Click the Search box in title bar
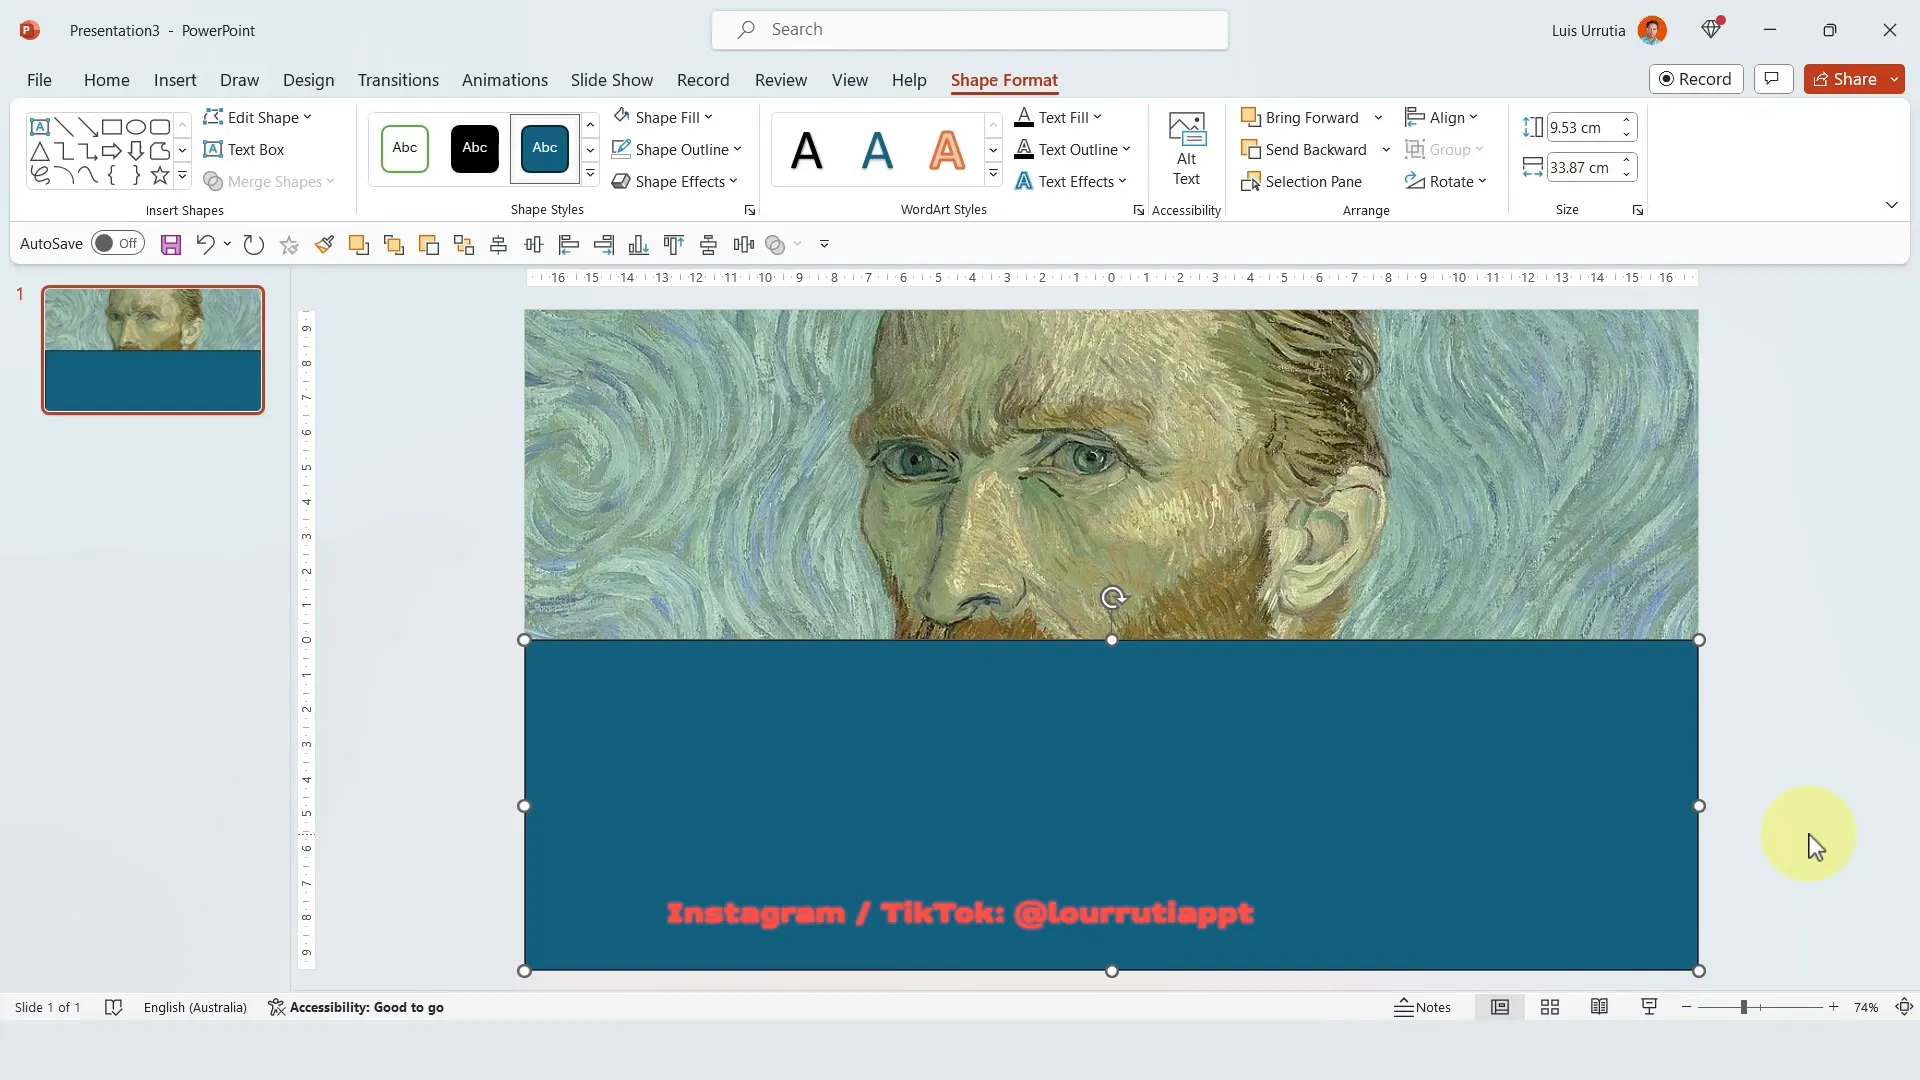Viewport: 1920px width, 1080px height. [969, 30]
